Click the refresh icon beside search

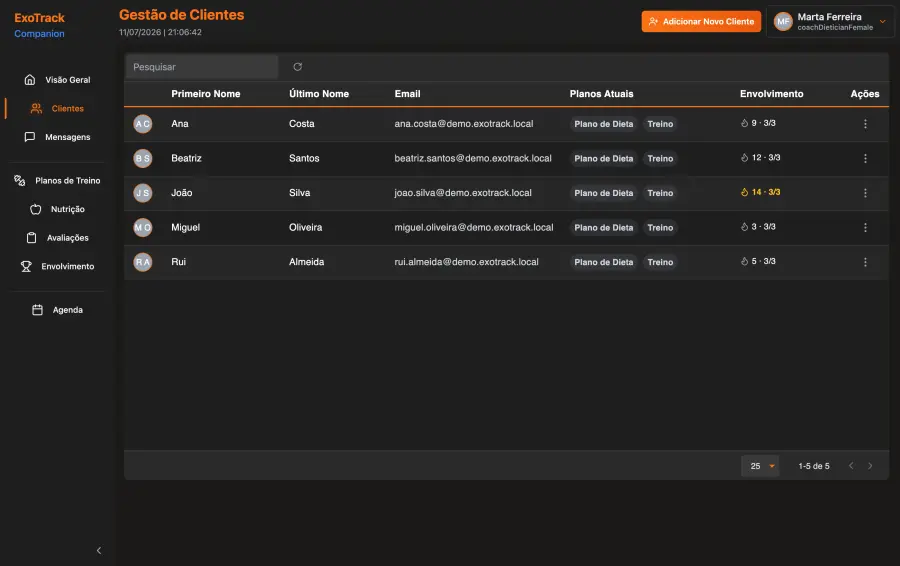(x=297, y=67)
